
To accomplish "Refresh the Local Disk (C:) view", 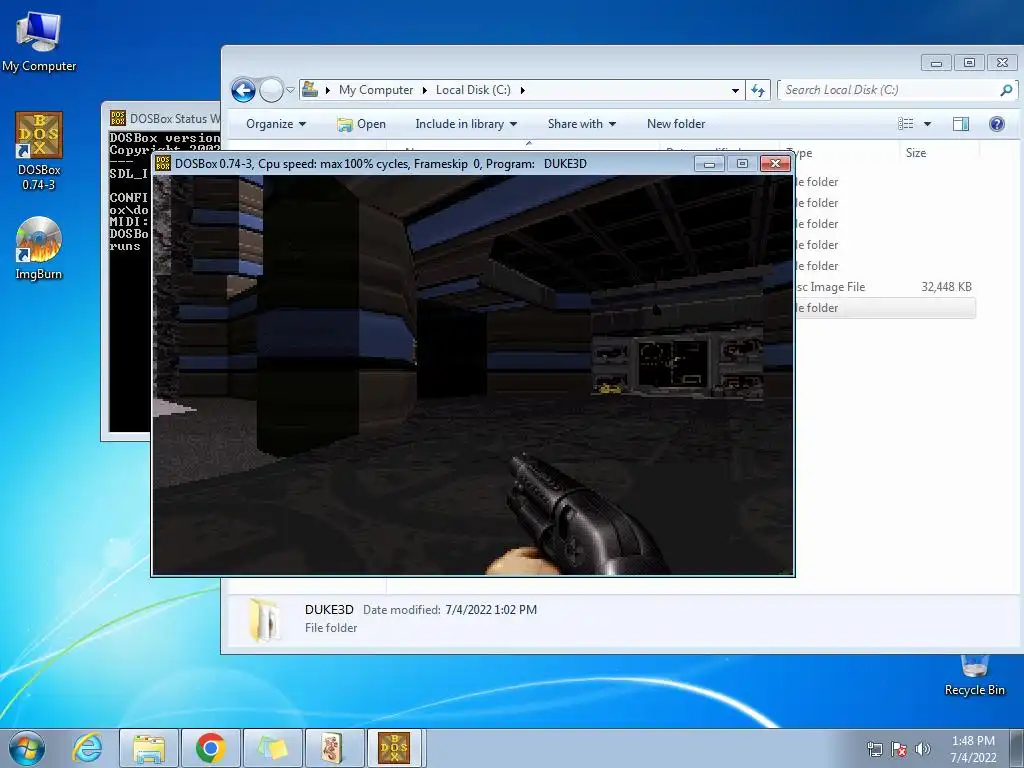I will tap(758, 90).
